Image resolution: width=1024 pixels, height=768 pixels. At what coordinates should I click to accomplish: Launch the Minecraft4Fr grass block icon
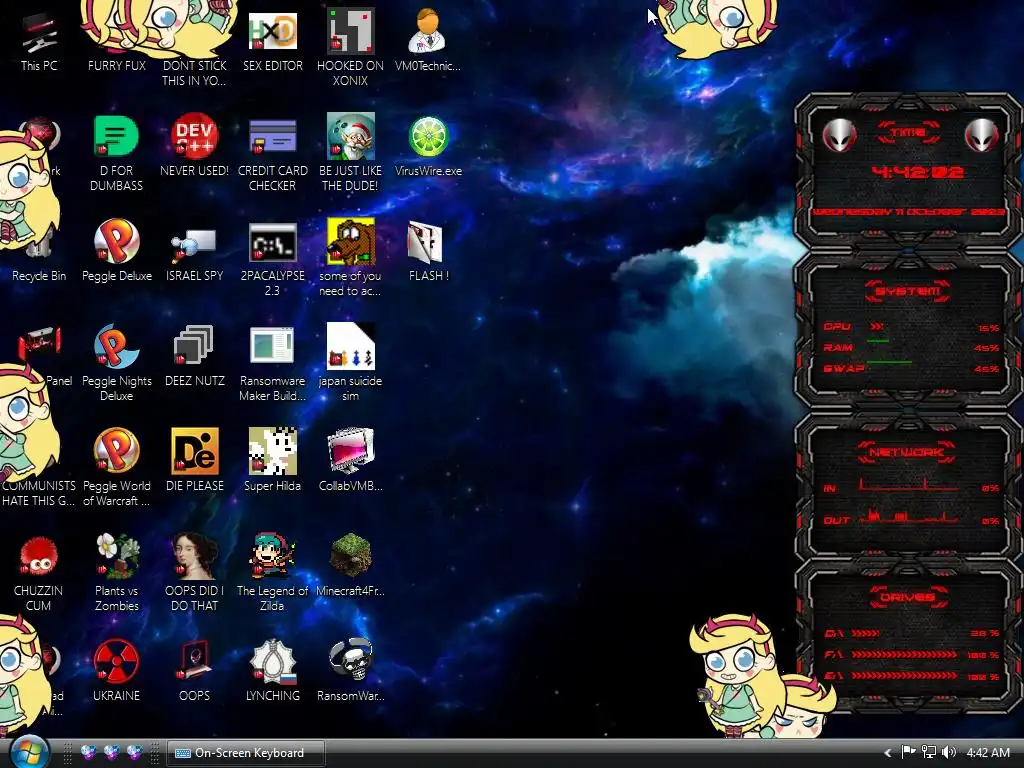click(351, 566)
